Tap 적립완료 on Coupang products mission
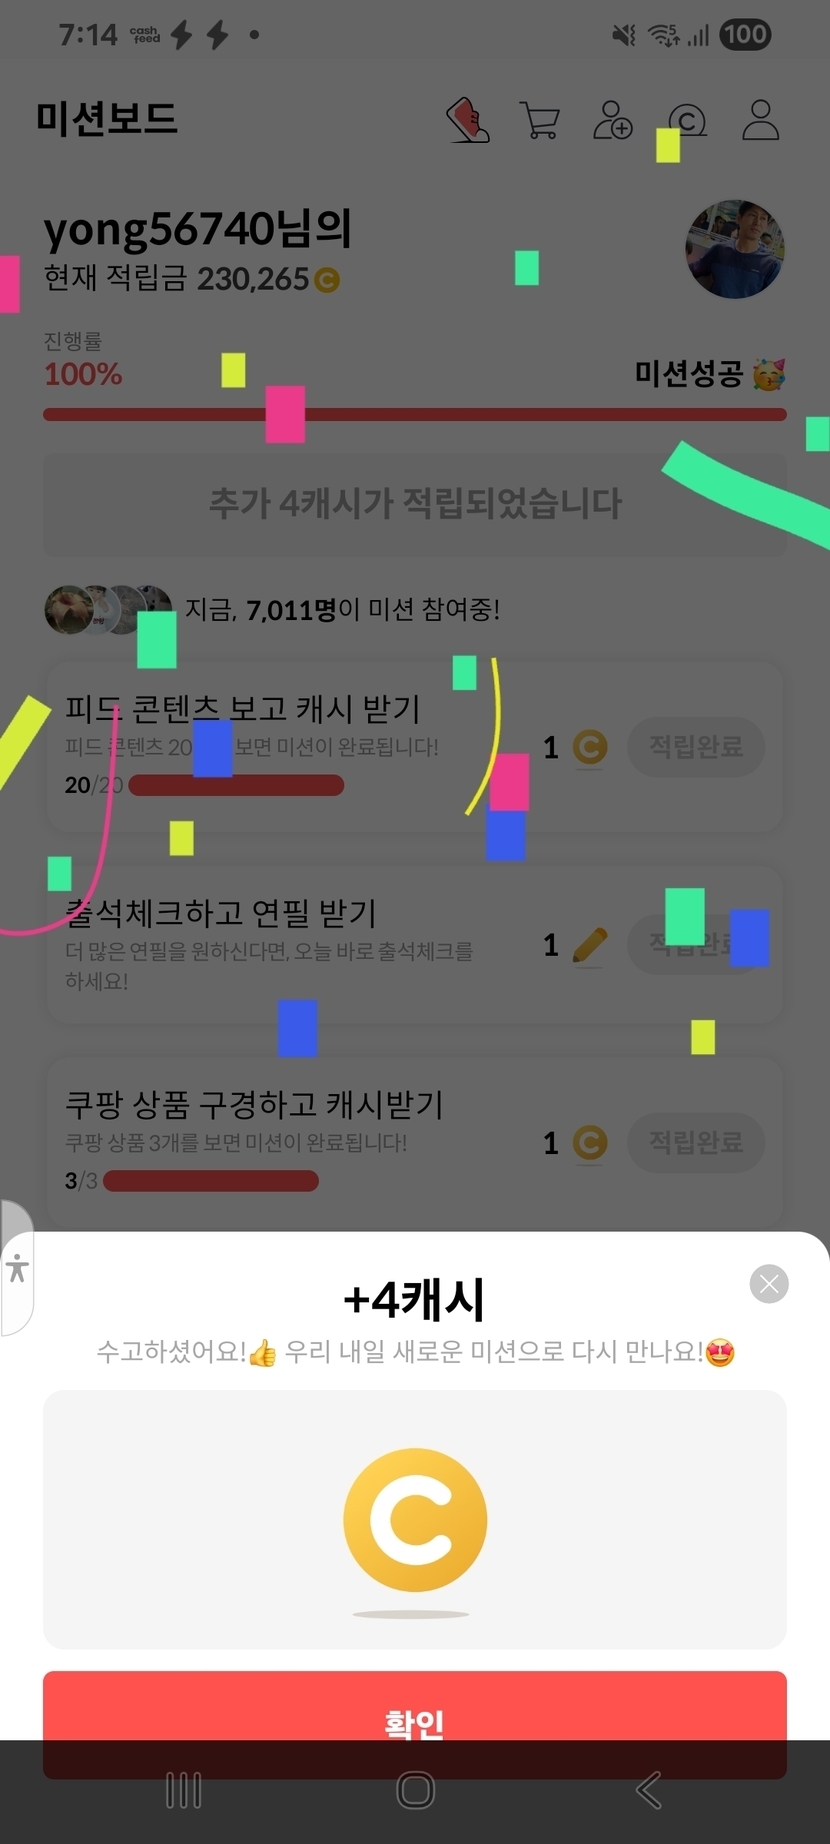The image size is (830, 1844). click(696, 1142)
